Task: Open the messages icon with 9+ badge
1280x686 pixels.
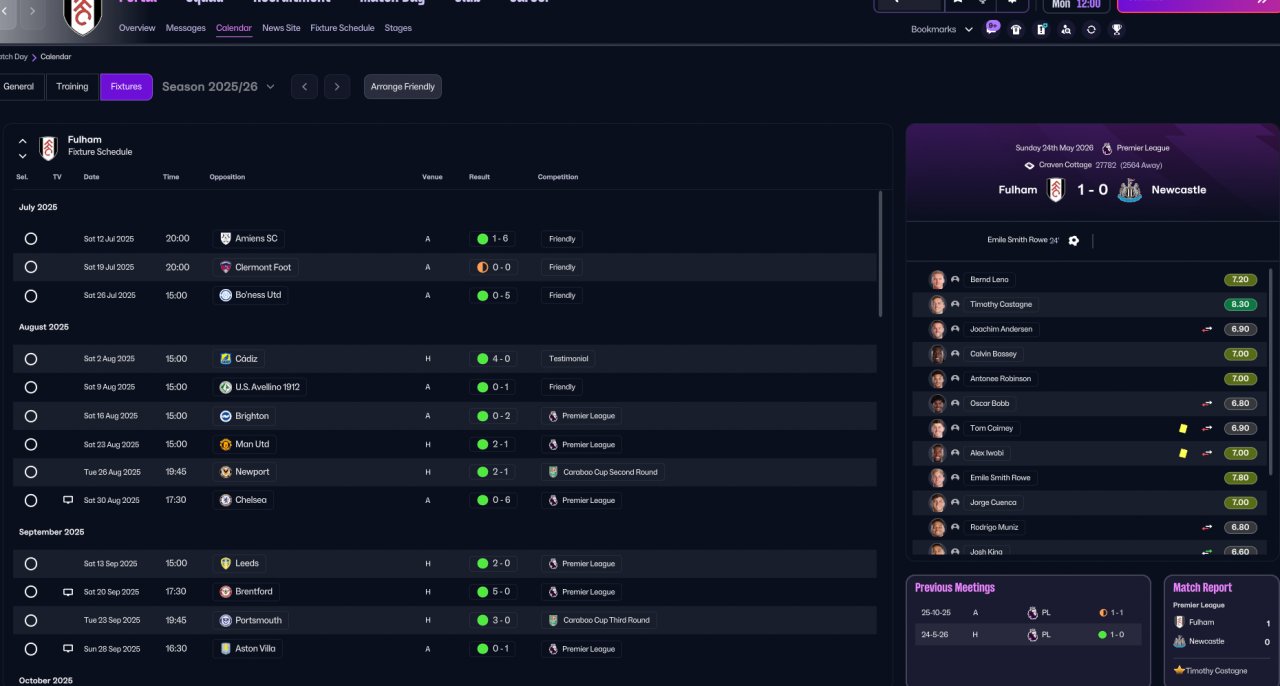Action: (992, 28)
